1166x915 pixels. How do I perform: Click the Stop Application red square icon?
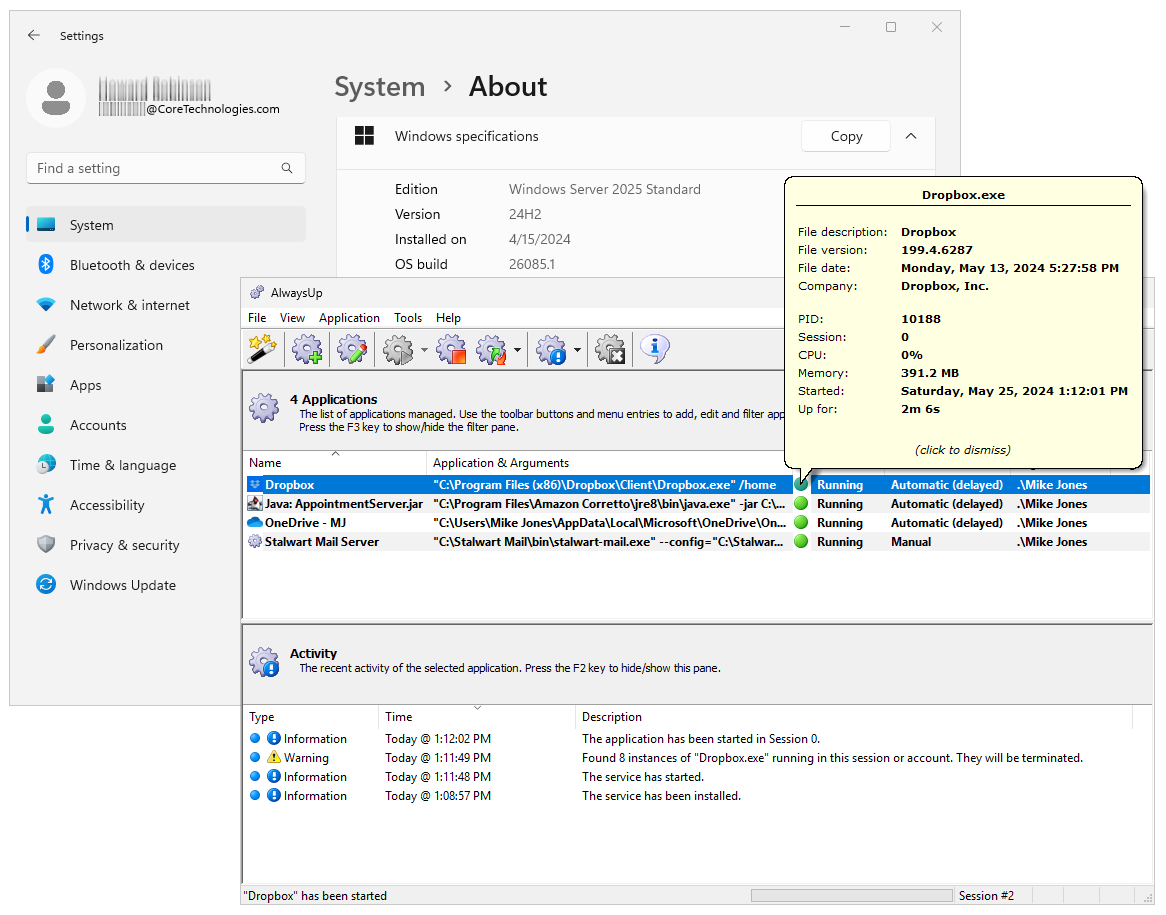451,349
